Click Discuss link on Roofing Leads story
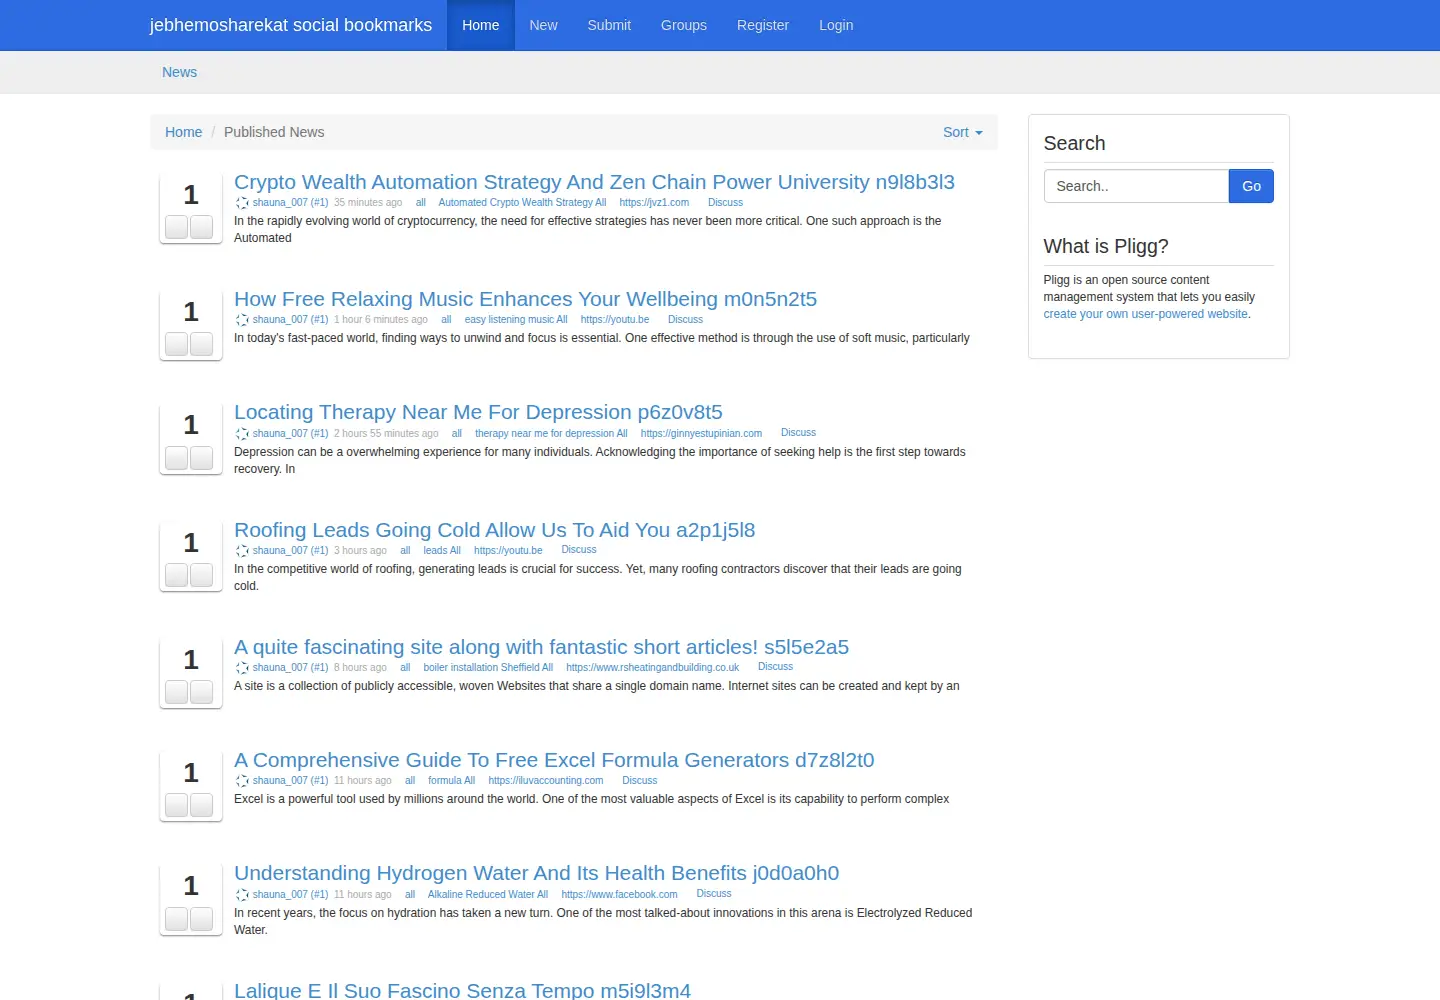 tap(579, 550)
